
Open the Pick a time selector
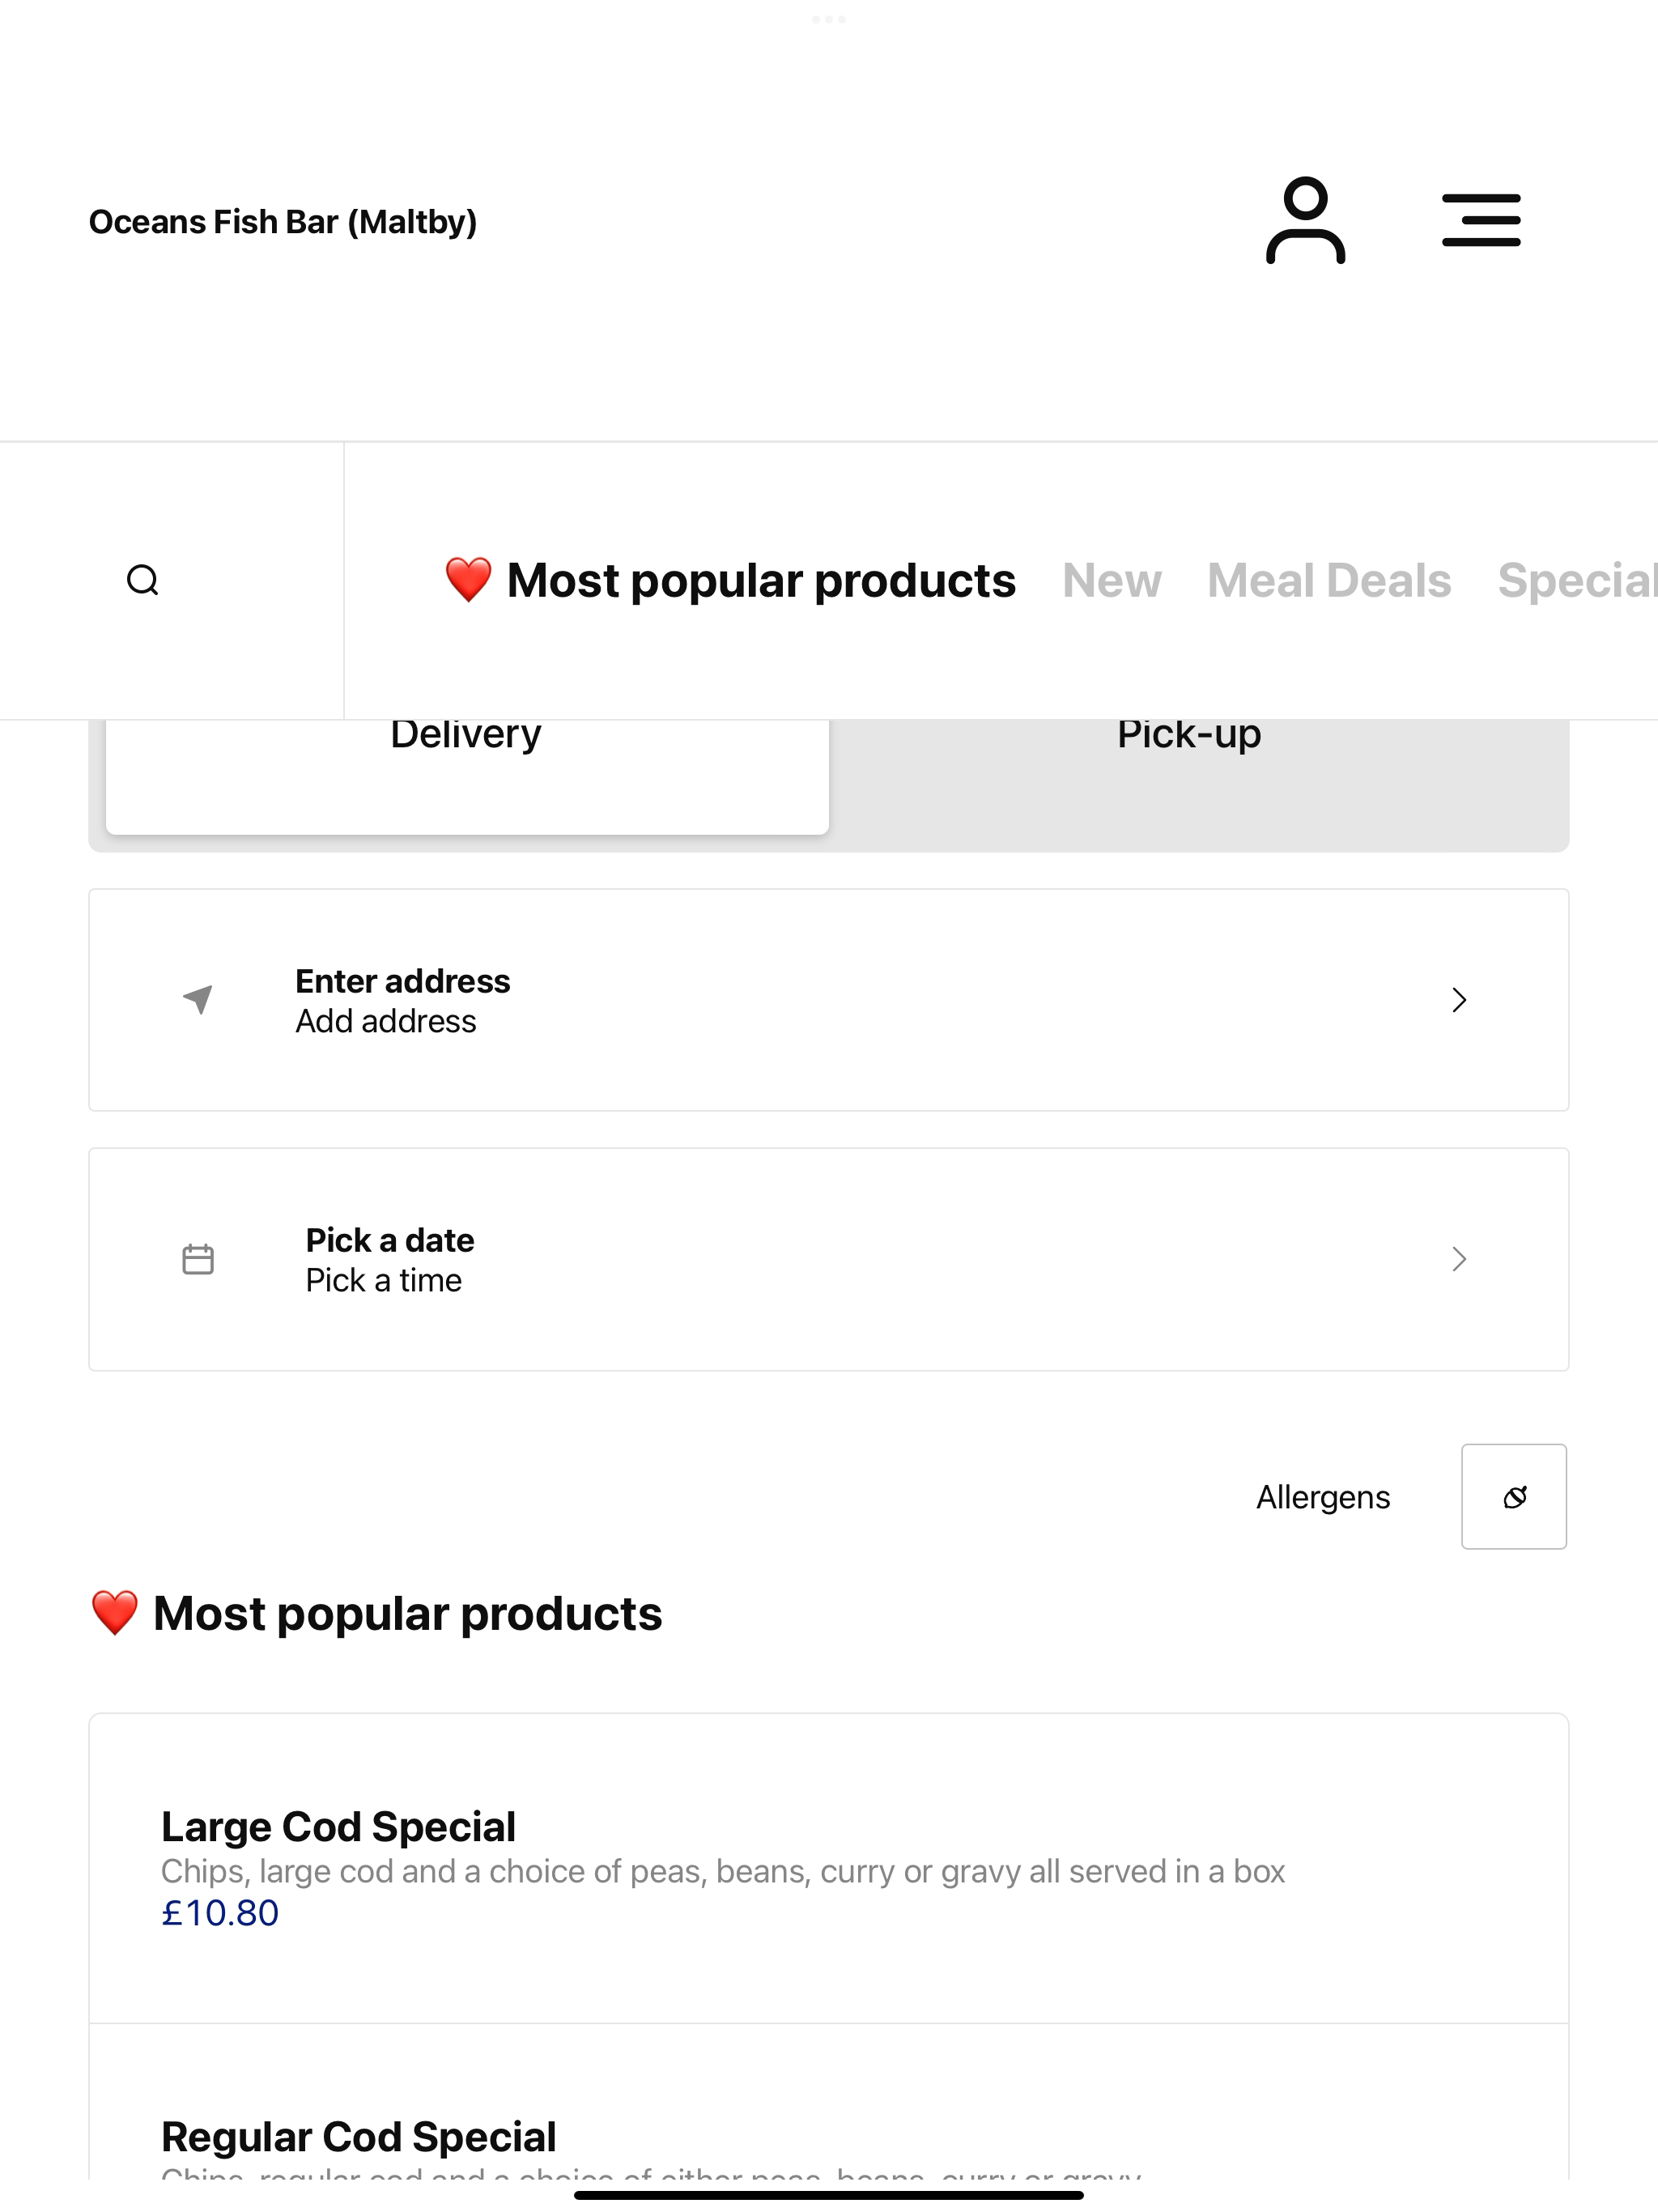tap(384, 1280)
